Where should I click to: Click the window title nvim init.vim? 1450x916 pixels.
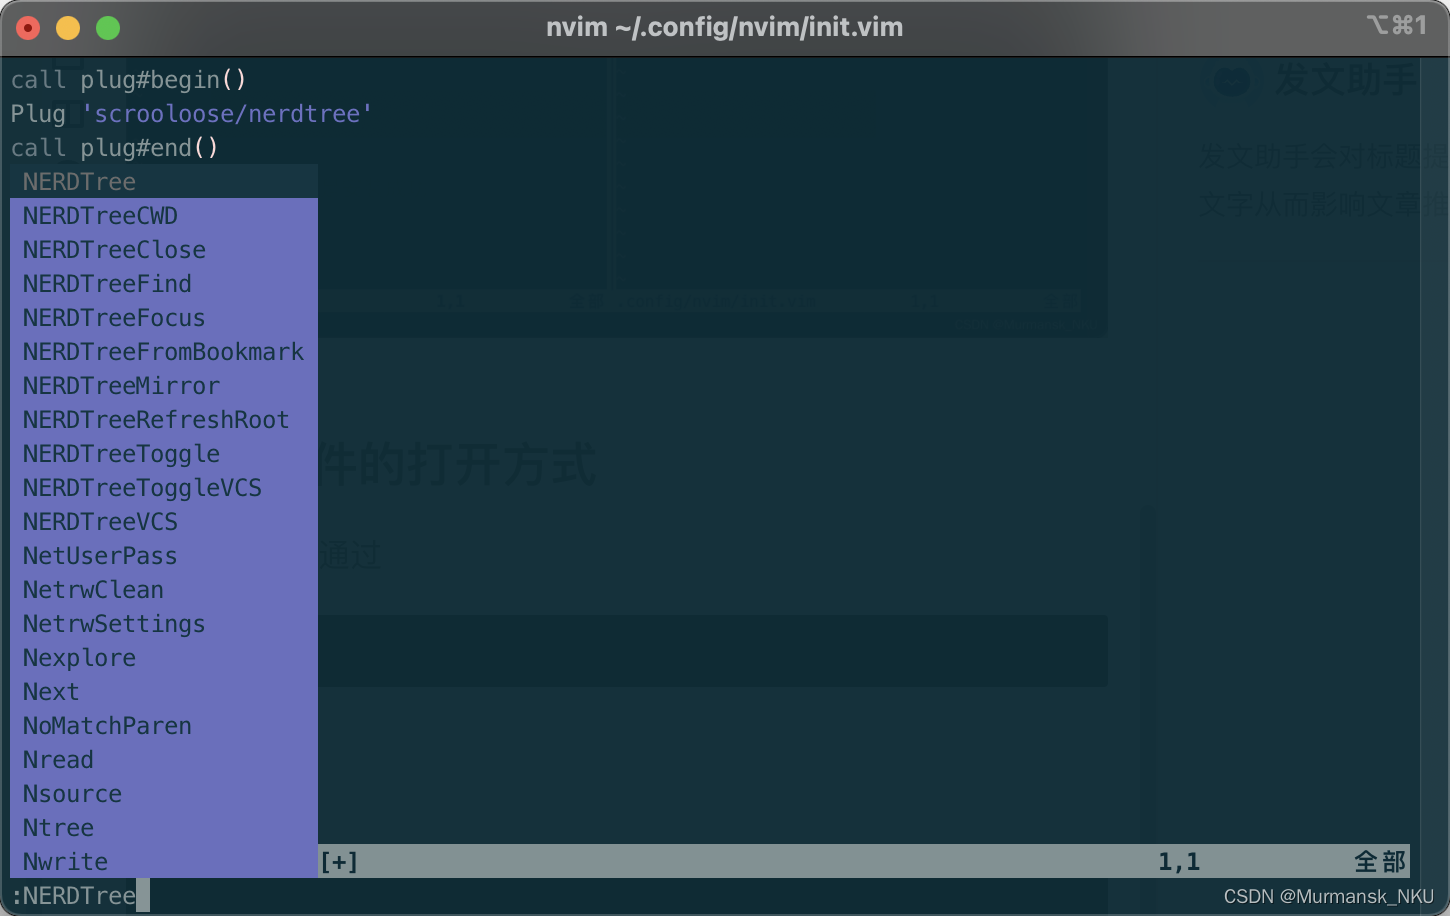(724, 27)
